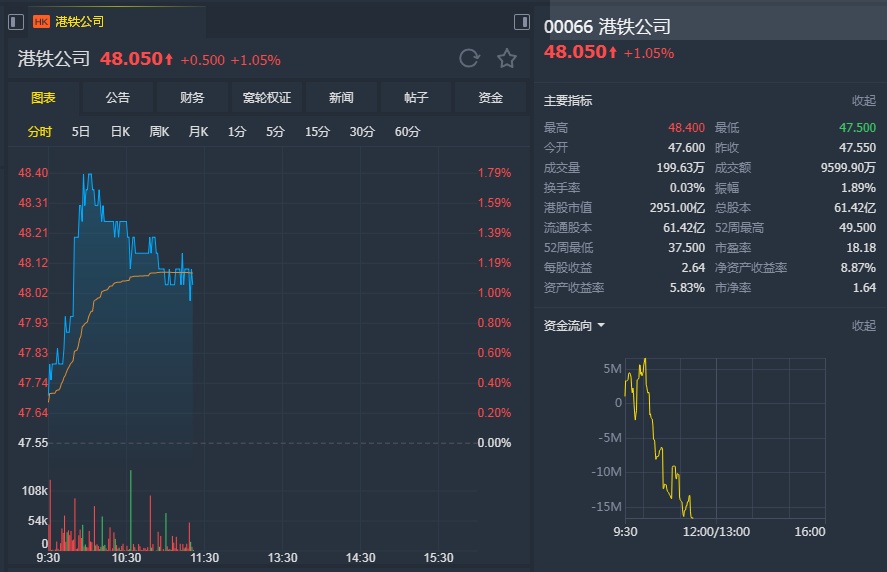This screenshot has width=887, height=572.
Task: Click the 换手率 value 0.03%
Action: [687, 188]
